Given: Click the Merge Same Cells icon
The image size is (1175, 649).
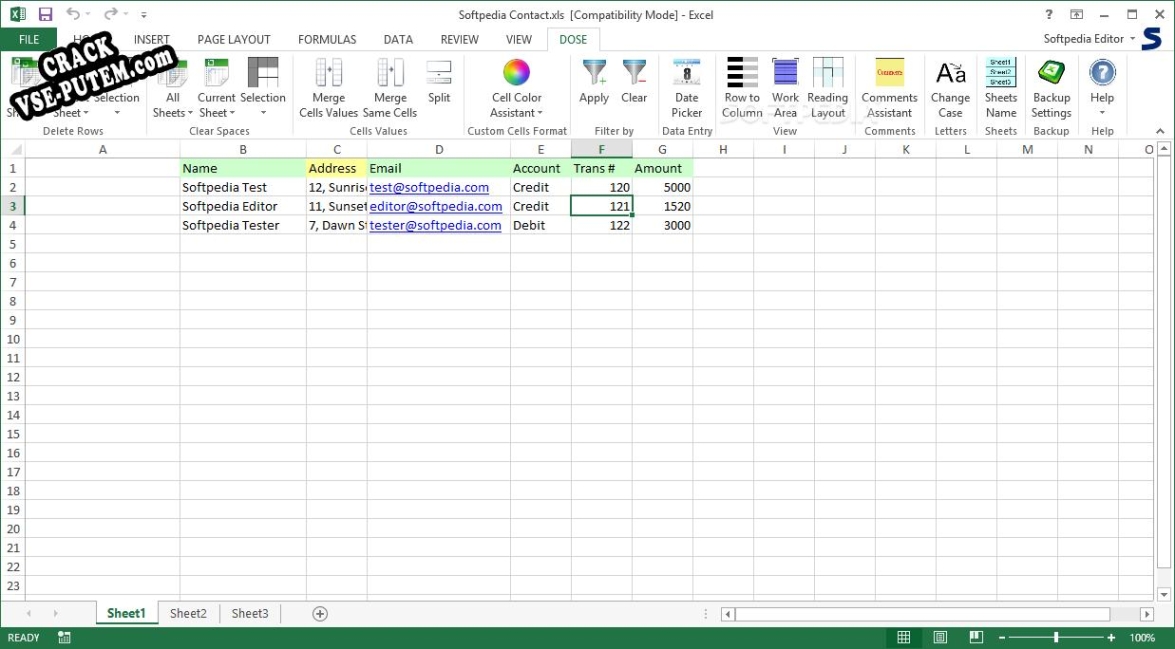Looking at the screenshot, I should [390, 74].
